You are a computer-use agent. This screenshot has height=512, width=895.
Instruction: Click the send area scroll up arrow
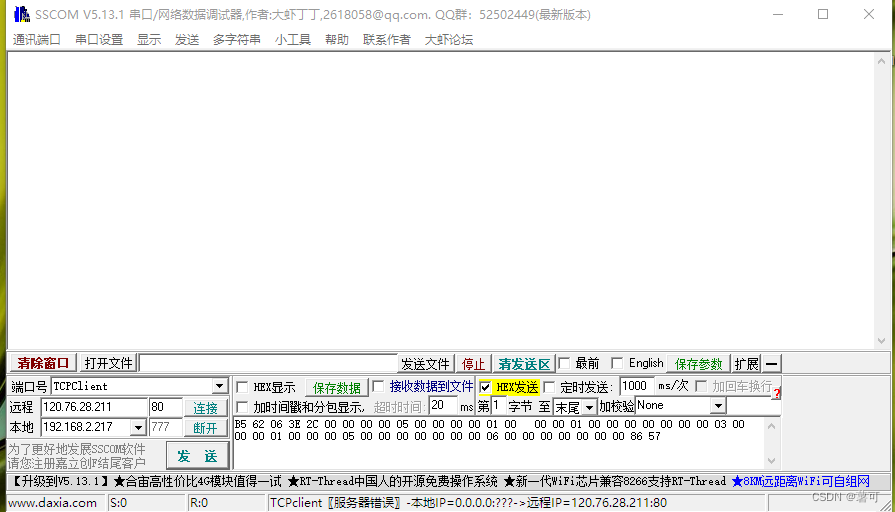click(x=772, y=426)
